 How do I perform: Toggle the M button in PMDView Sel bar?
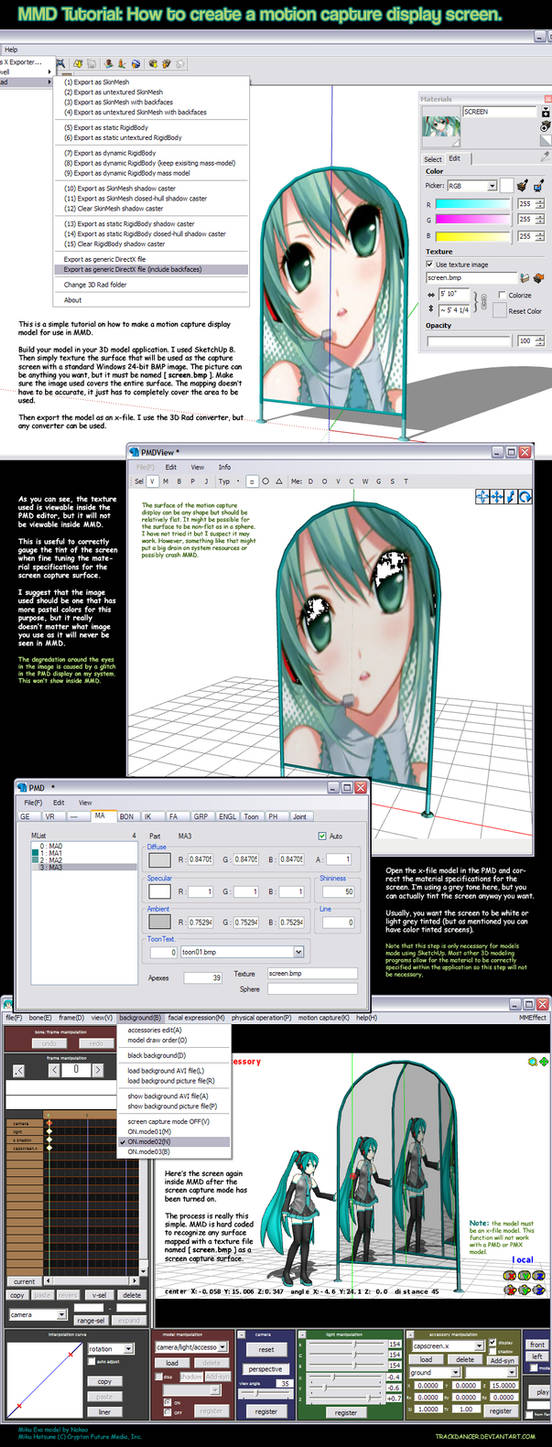point(166,481)
